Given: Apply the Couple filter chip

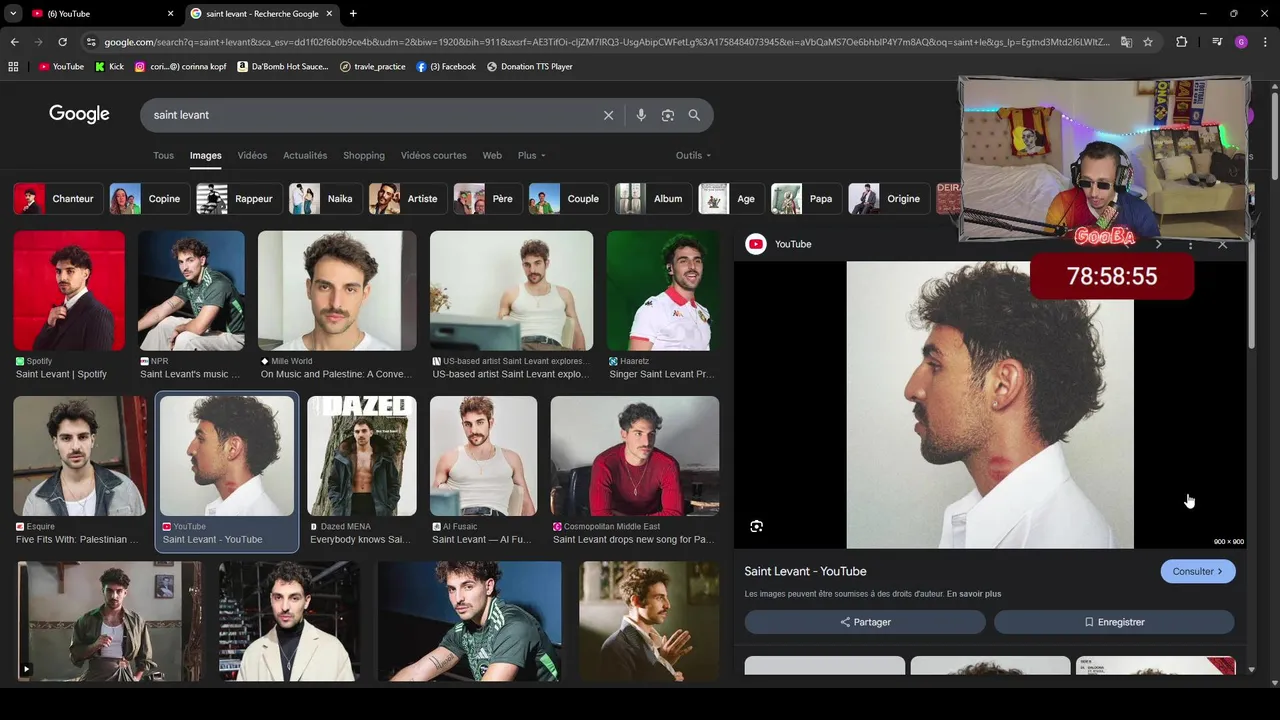Looking at the screenshot, I should [x=568, y=199].
